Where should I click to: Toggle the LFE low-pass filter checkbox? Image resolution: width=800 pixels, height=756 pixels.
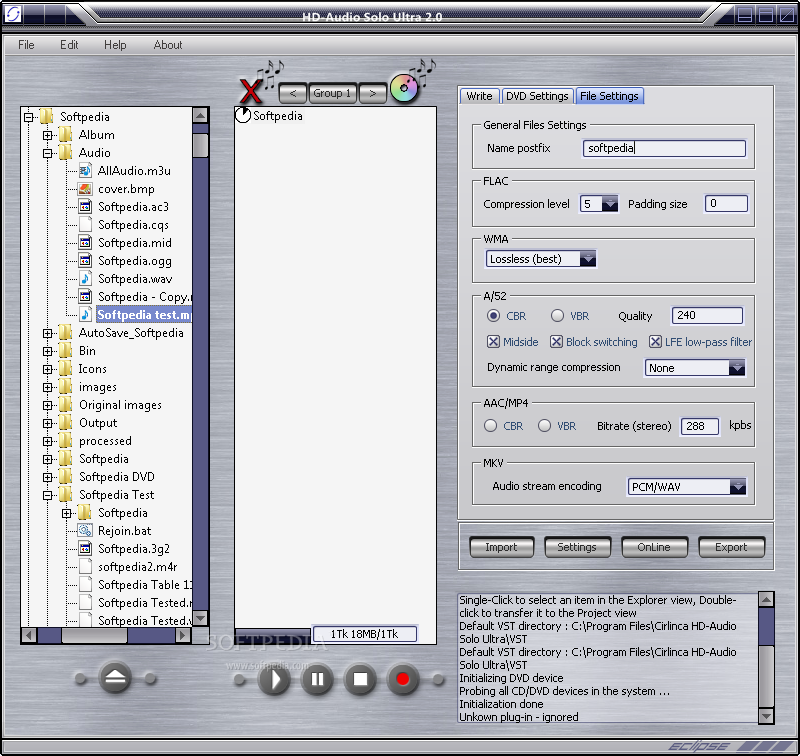[655, 342]
